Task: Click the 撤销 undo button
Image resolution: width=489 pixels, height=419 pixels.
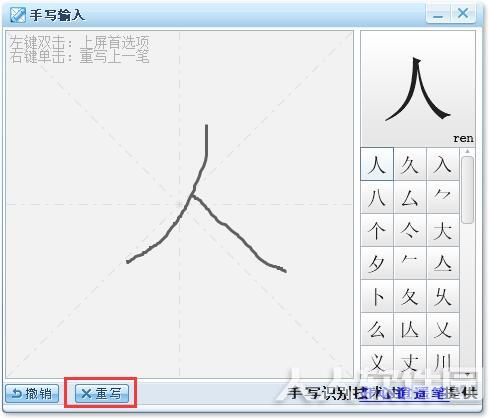Action: tap(32, 394)
